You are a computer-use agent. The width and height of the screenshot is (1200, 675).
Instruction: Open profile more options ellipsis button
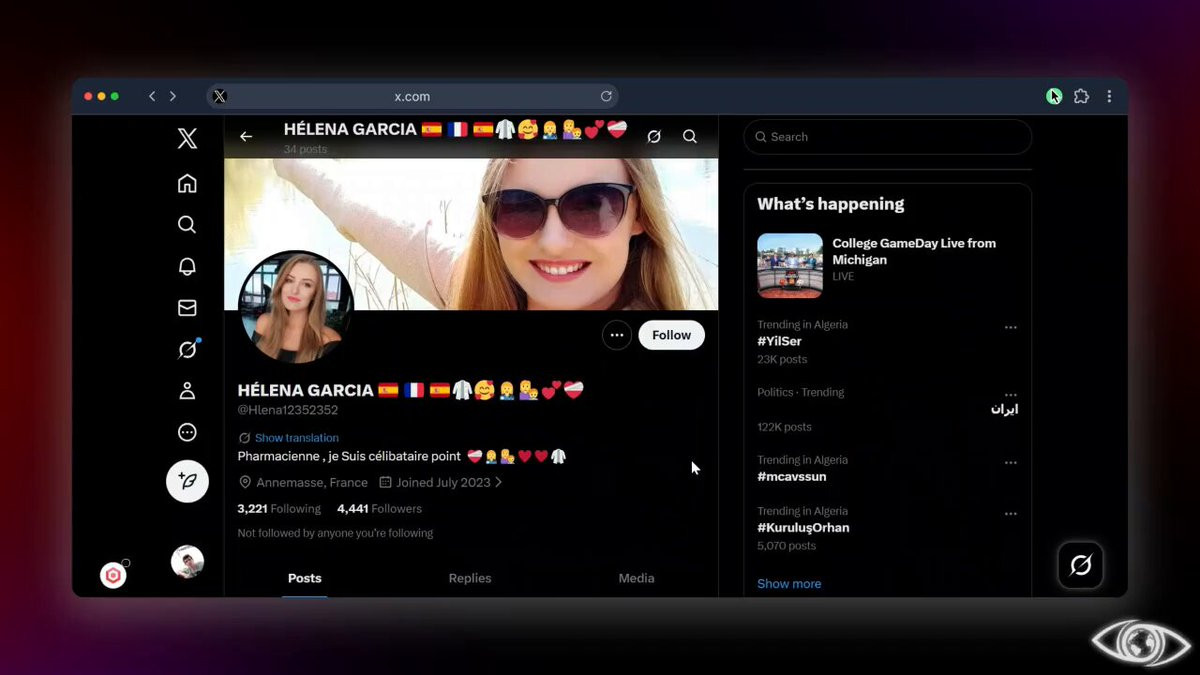[x=617, y=335]
